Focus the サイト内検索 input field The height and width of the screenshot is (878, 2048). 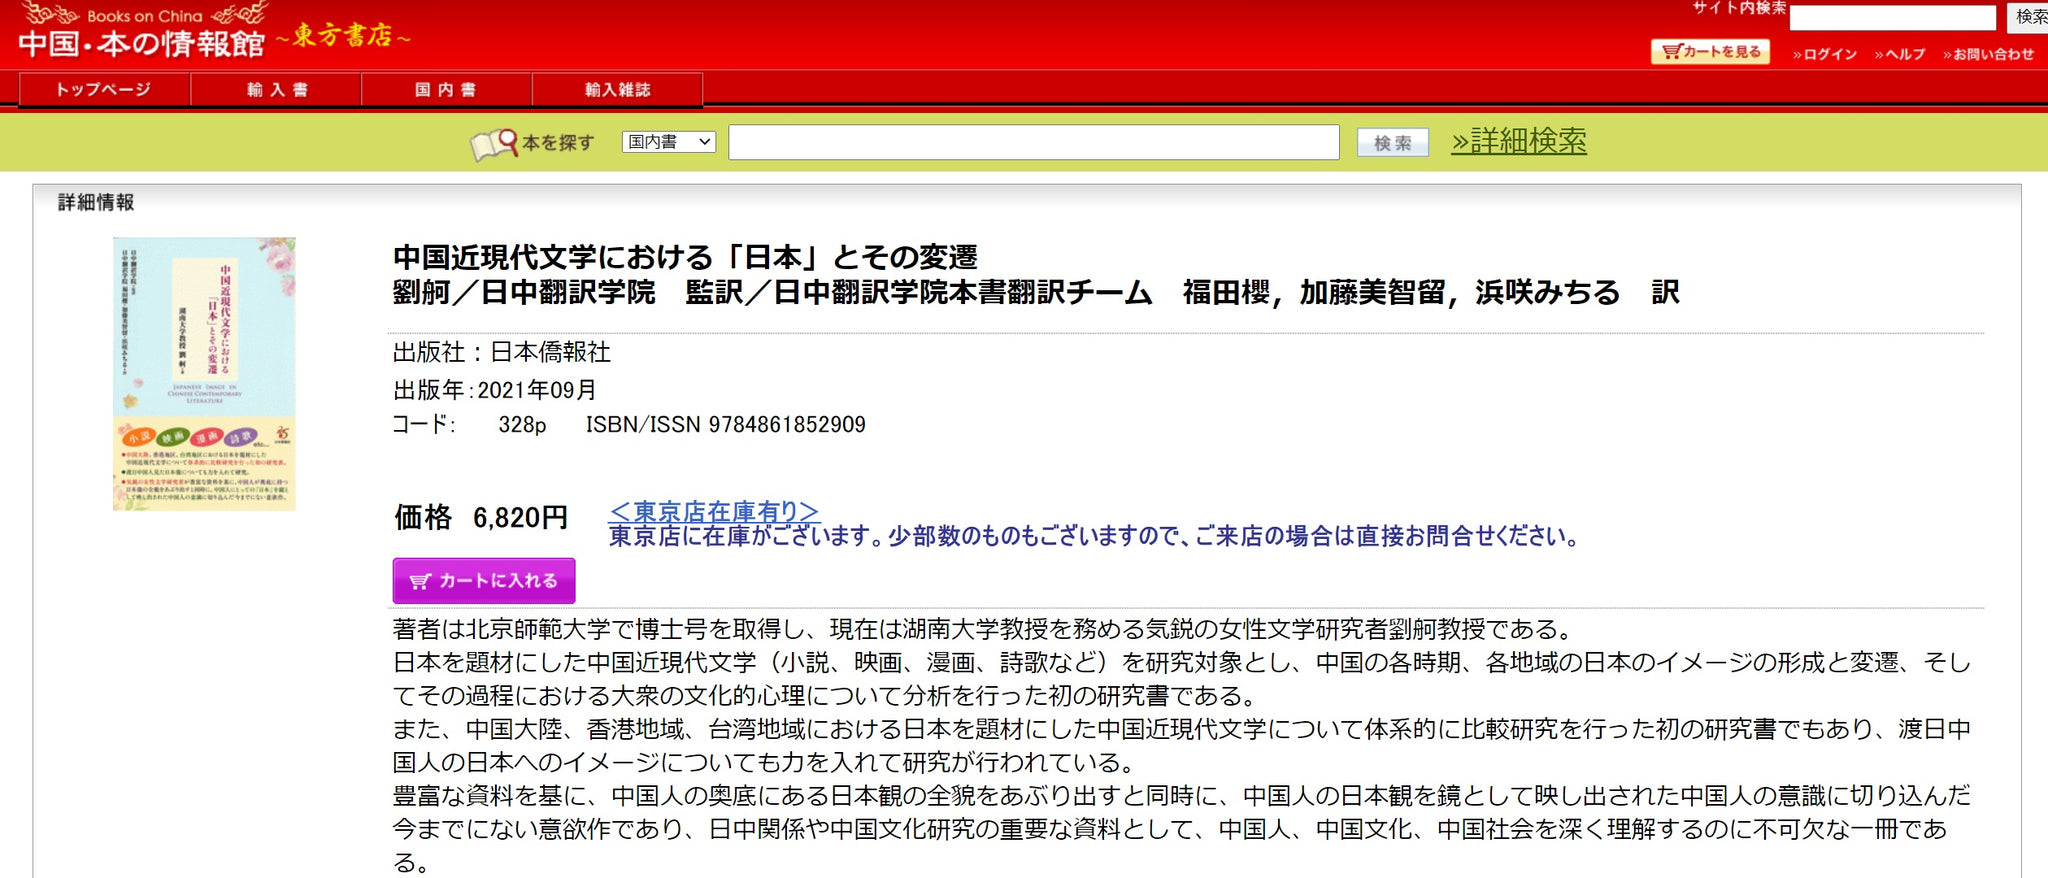click(x=1892, y=18)
